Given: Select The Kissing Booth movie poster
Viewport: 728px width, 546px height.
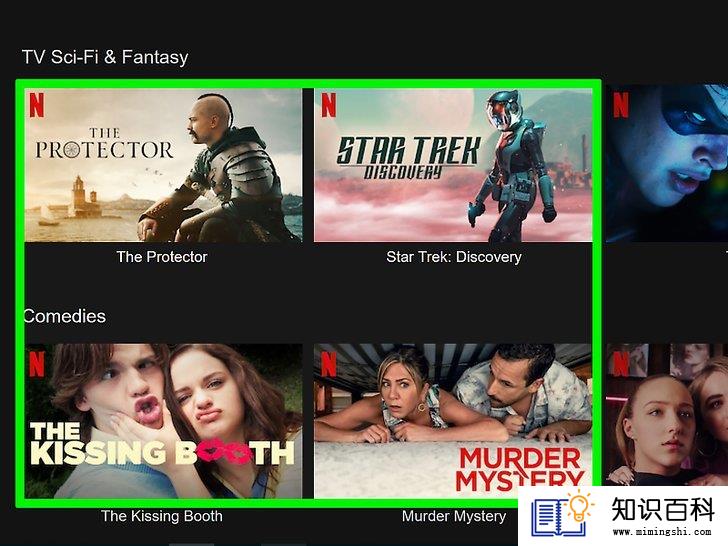Looking at the screenshot, I should (x=163, y=421).
